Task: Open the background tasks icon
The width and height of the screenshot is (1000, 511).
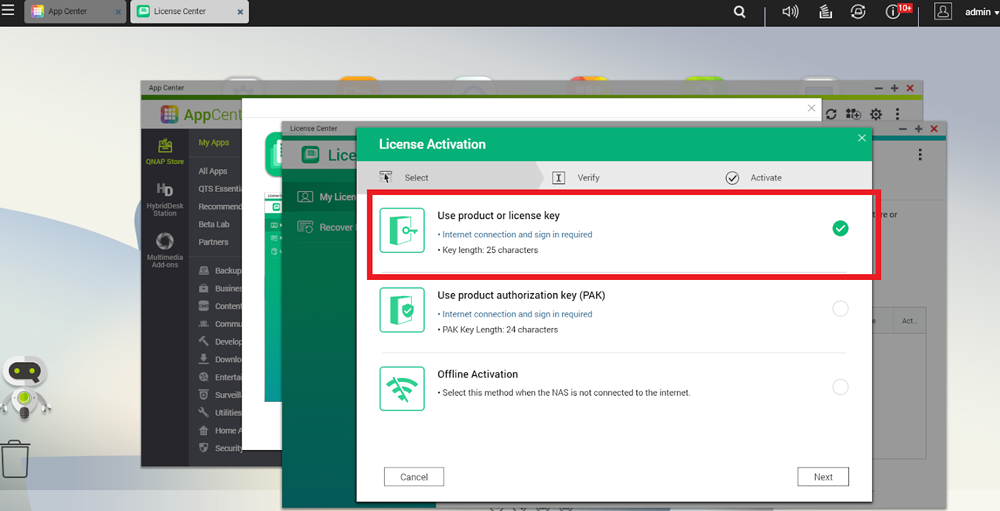Action: click(x=825, y=12)
